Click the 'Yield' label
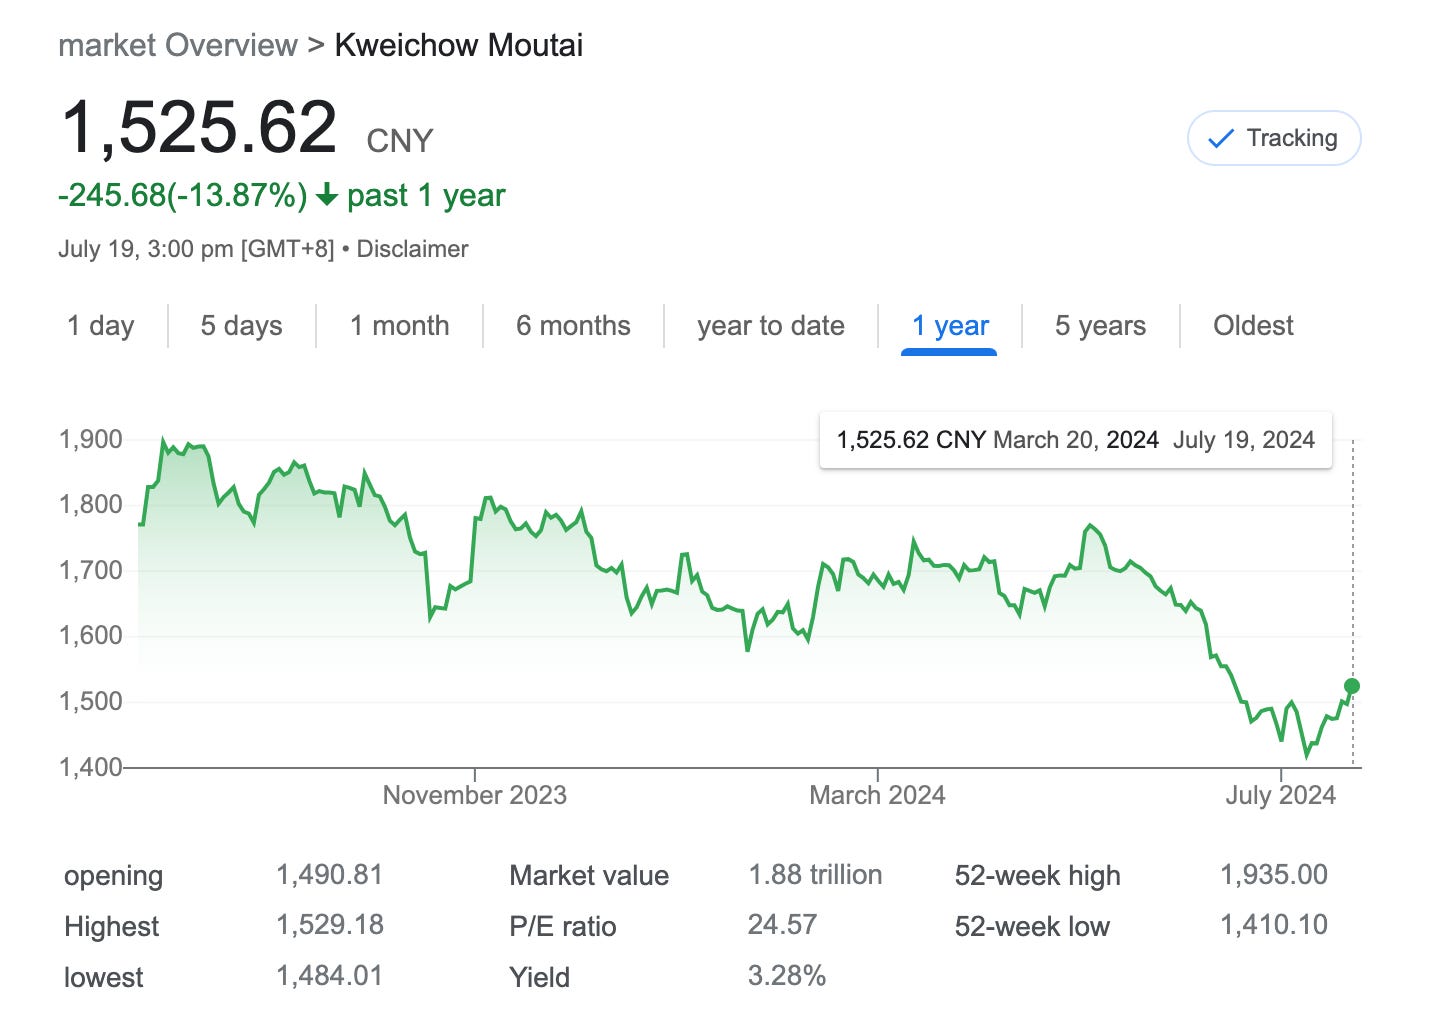This screenshot has height=1034, width=1444. [x=540, y=977]
